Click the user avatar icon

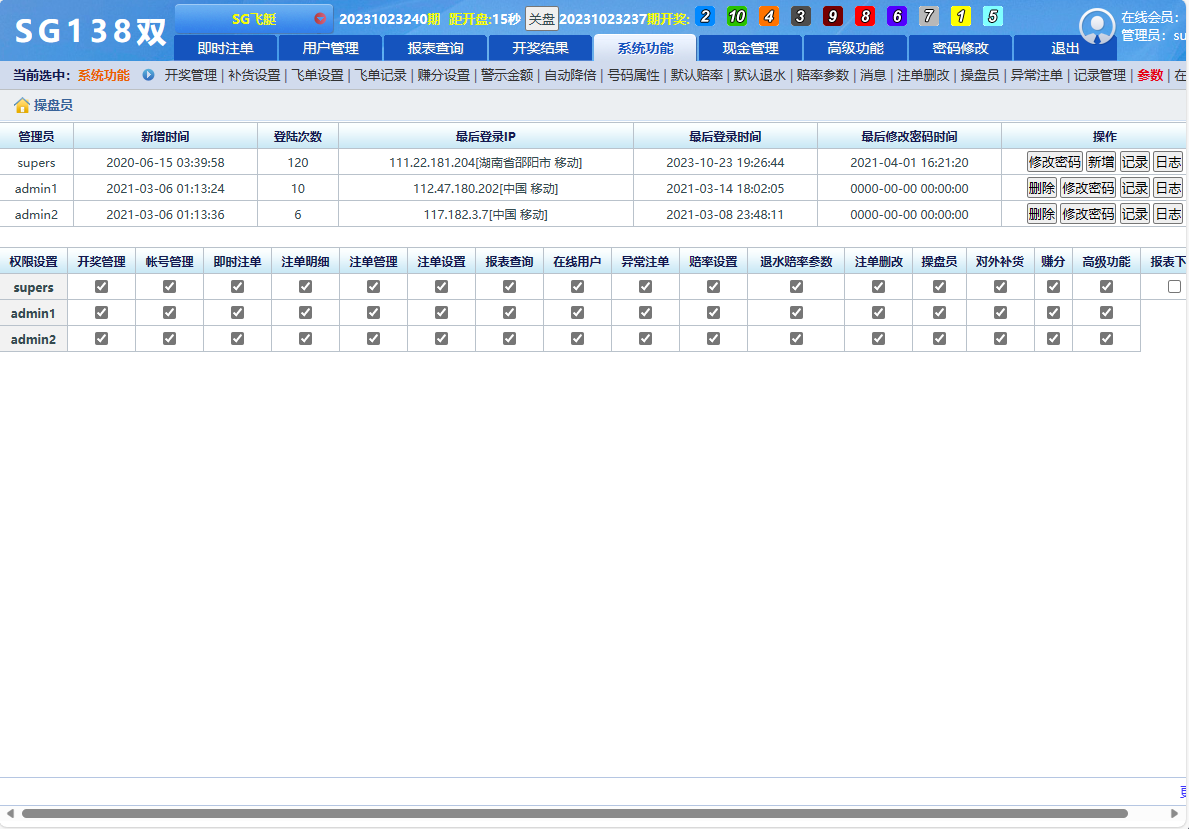[1096, 27]
